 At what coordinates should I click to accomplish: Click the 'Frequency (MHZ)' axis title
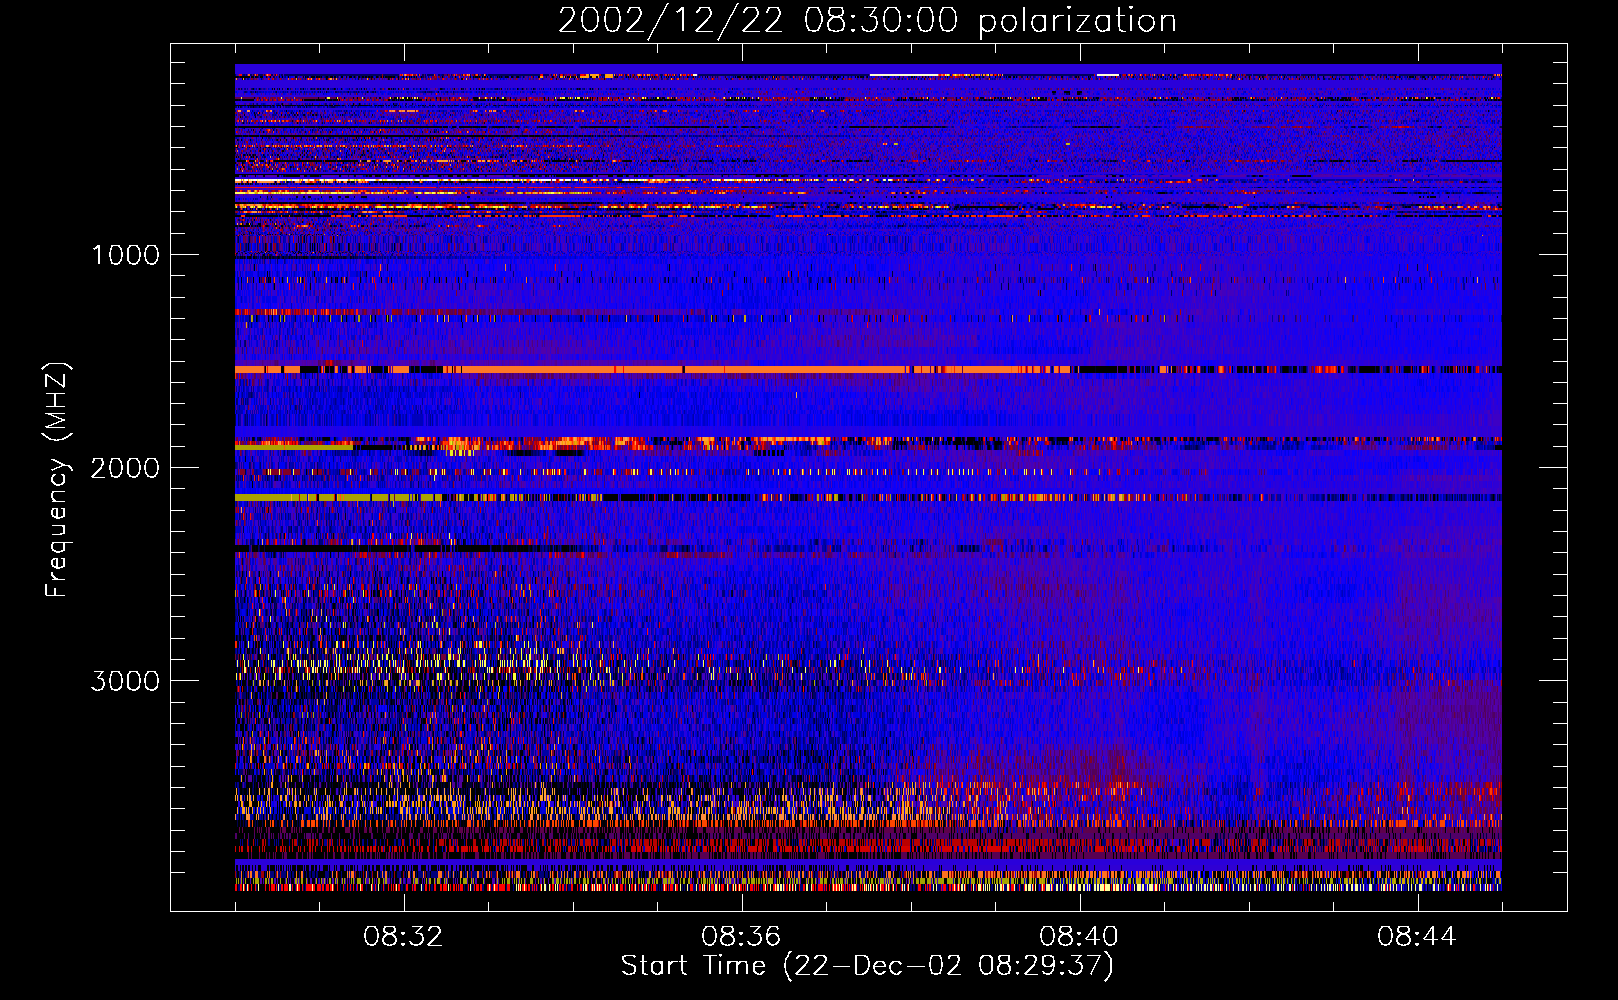(56, 480)
